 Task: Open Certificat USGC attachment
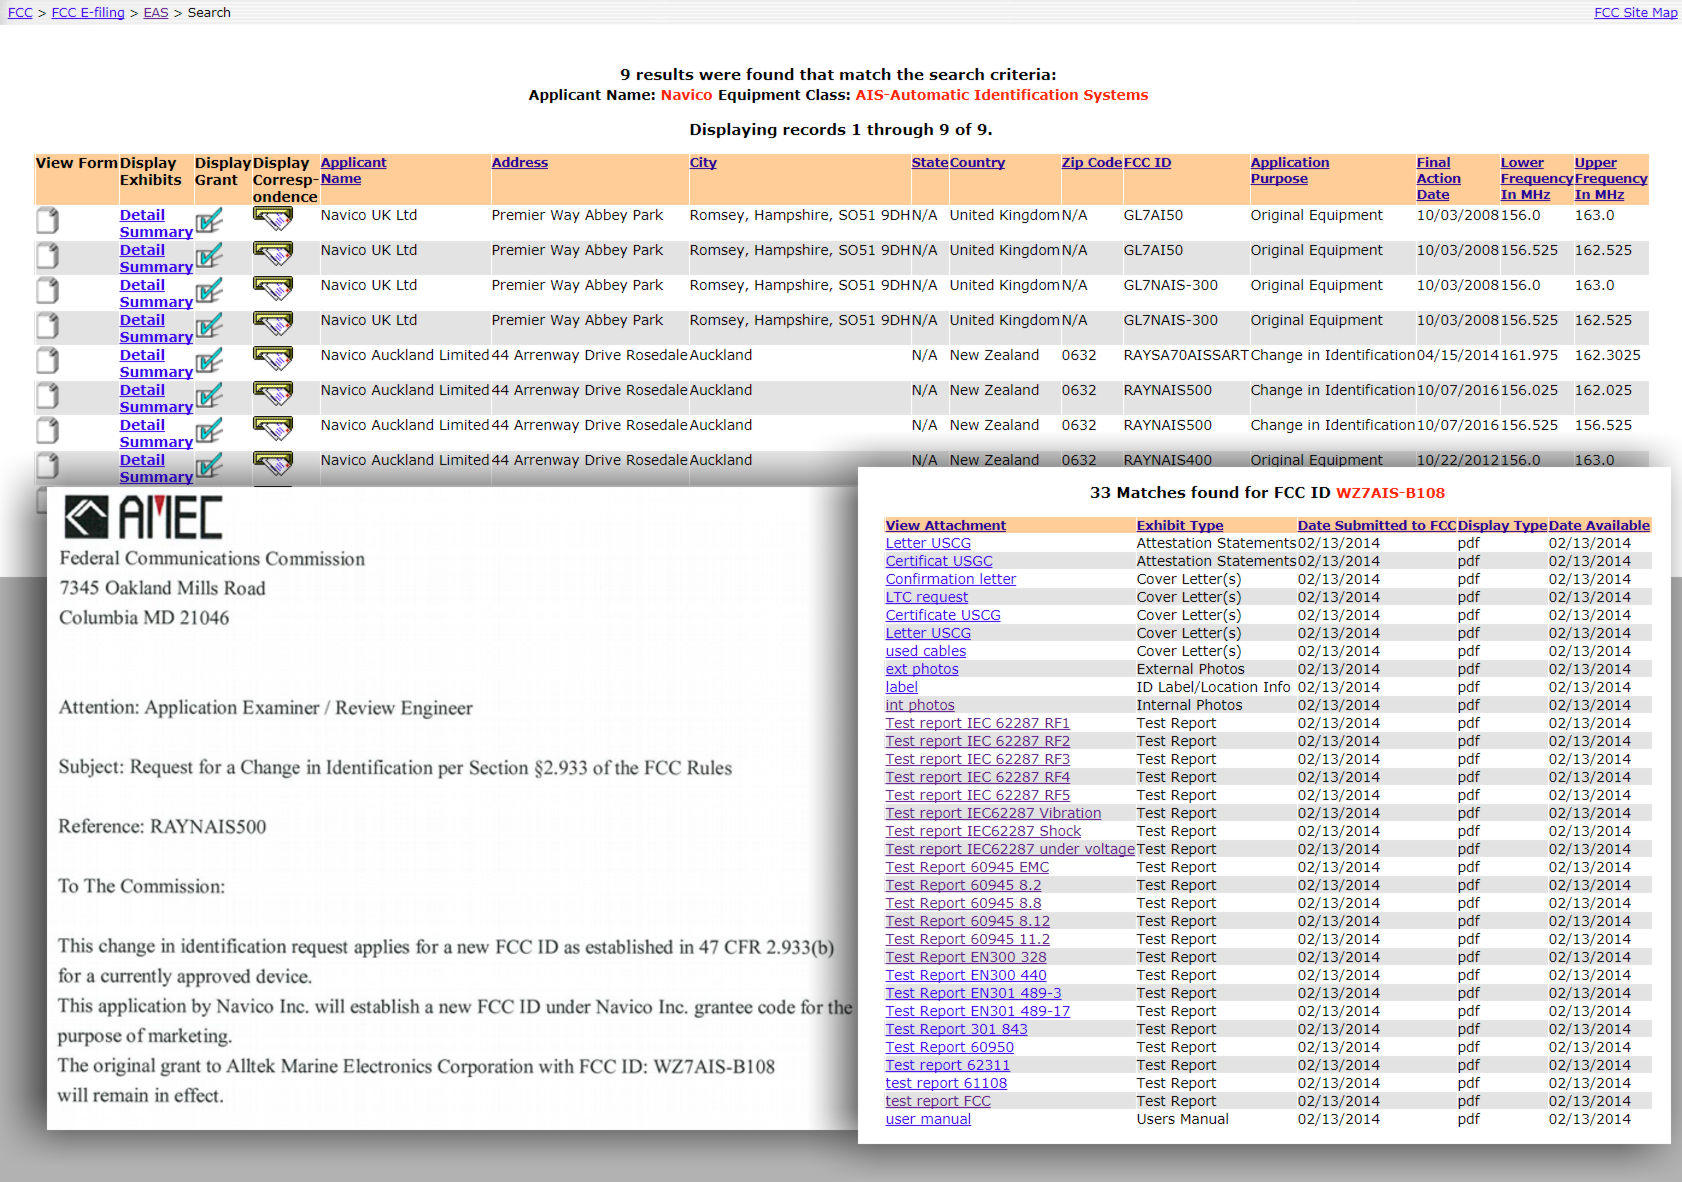click(938, 561)
